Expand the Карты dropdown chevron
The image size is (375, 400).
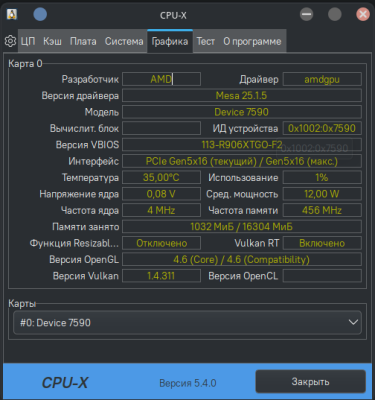click(x=353, y=322)
